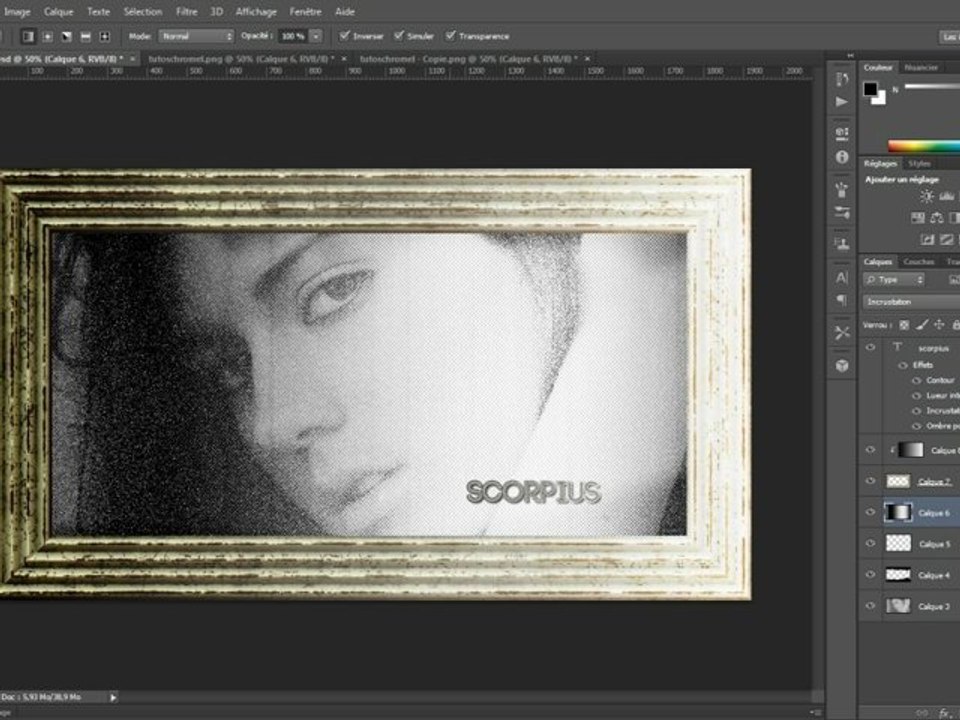Open the Filtre menu

point(186,12)
